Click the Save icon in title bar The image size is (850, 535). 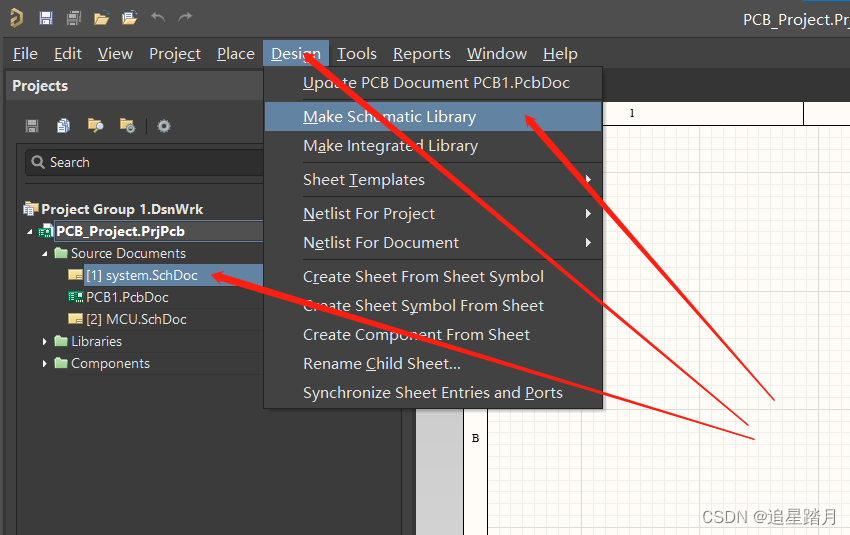pos(46,18)
